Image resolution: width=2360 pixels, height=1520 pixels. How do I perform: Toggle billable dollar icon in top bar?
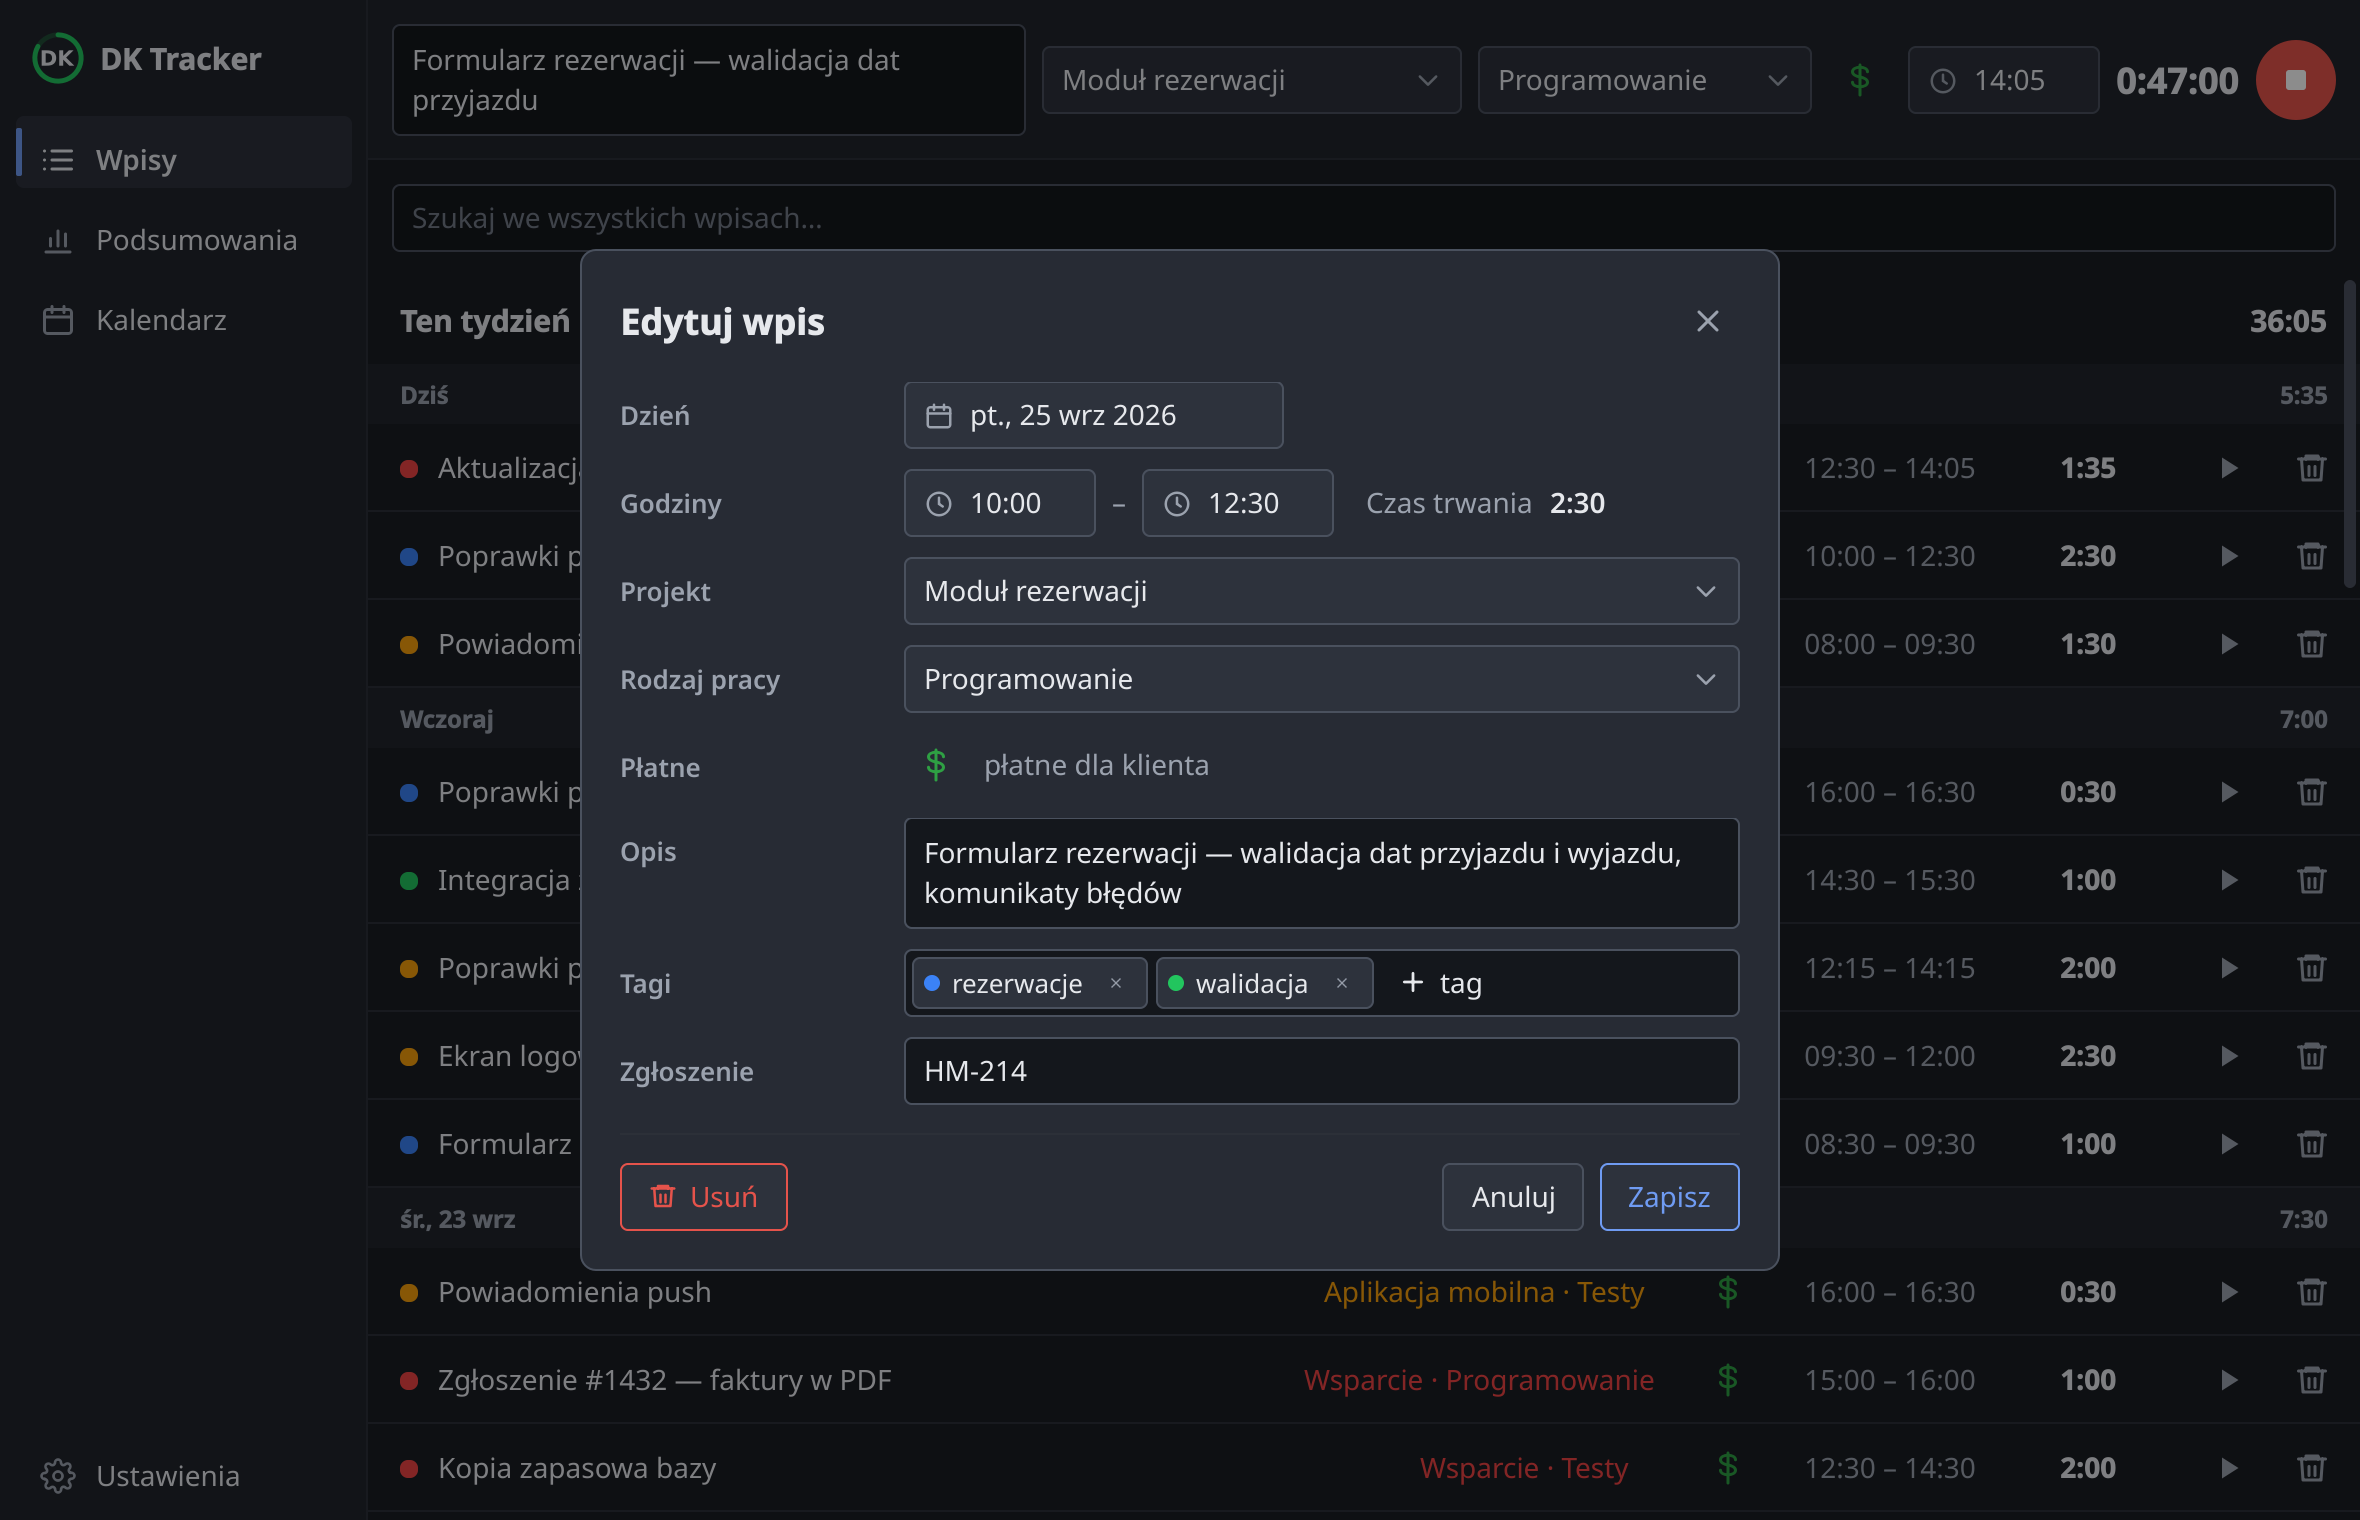[1859, 80]
